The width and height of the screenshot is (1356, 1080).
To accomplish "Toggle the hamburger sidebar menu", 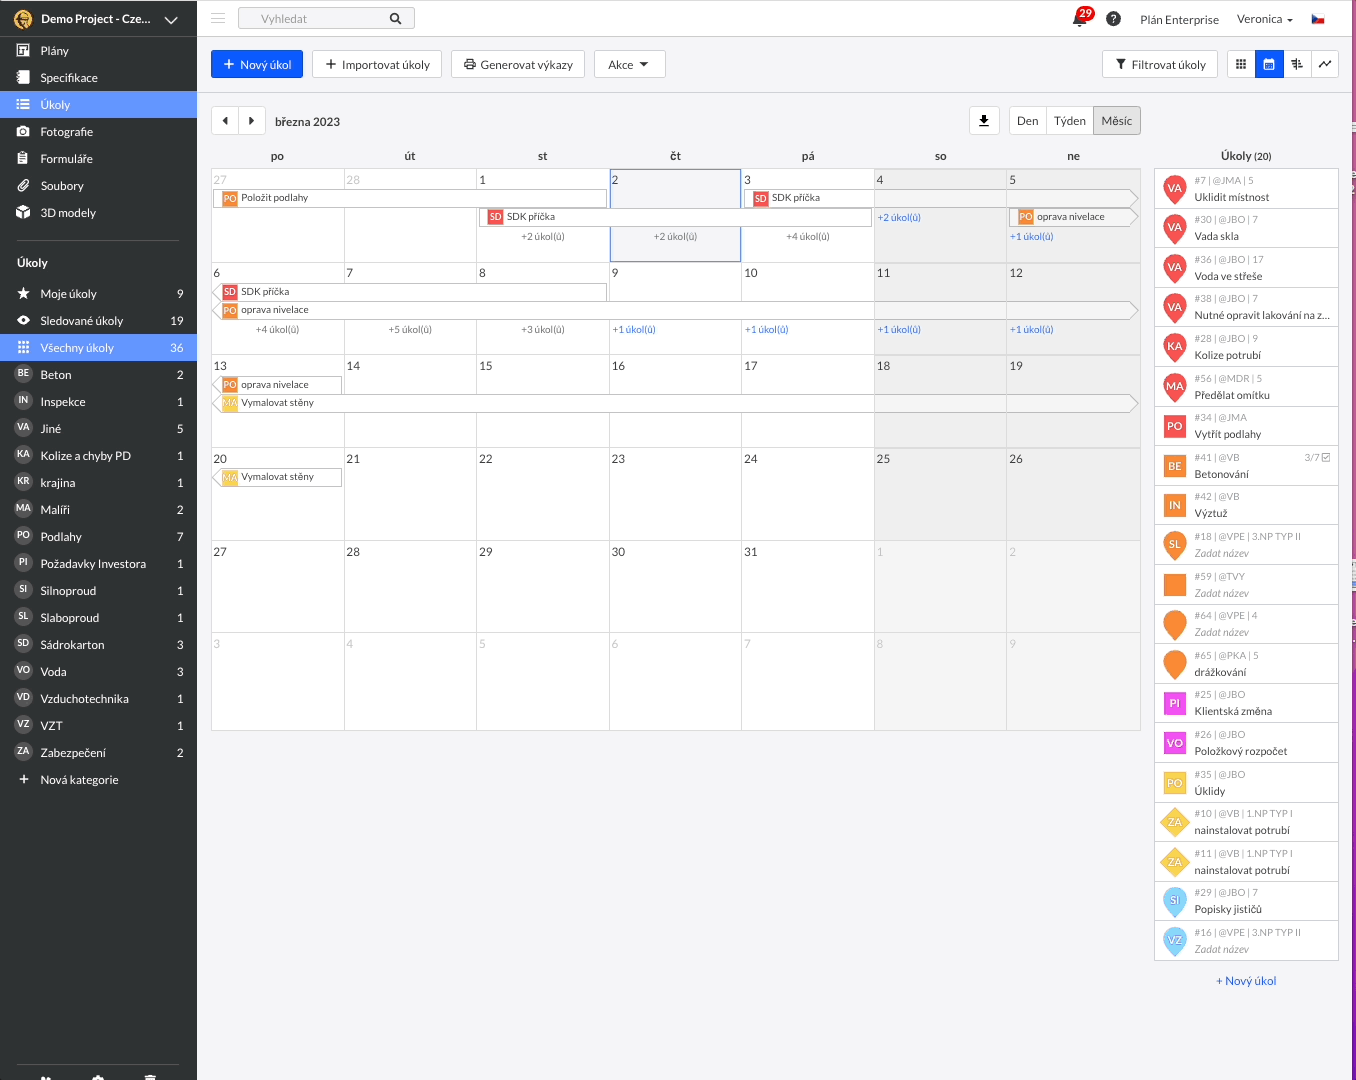I will 218,18.
